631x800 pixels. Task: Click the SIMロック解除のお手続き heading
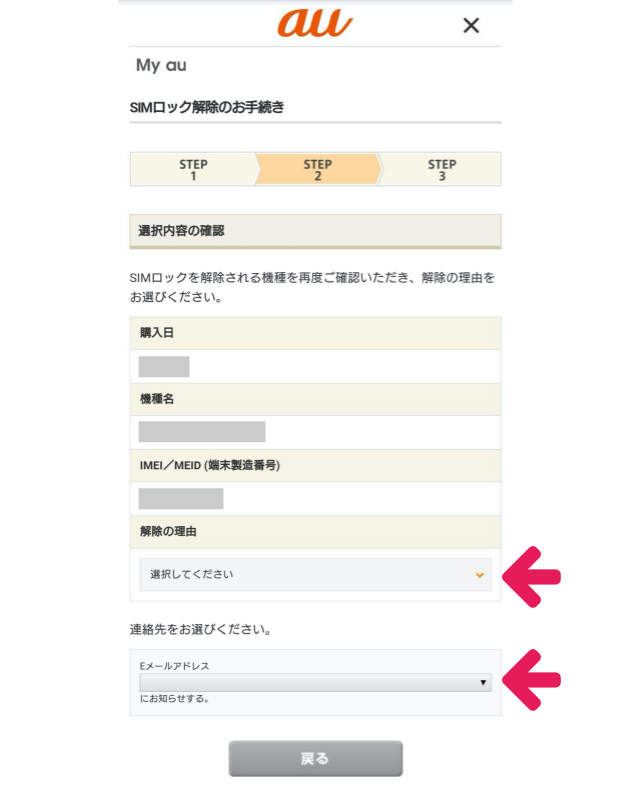[x=207, y=107]
